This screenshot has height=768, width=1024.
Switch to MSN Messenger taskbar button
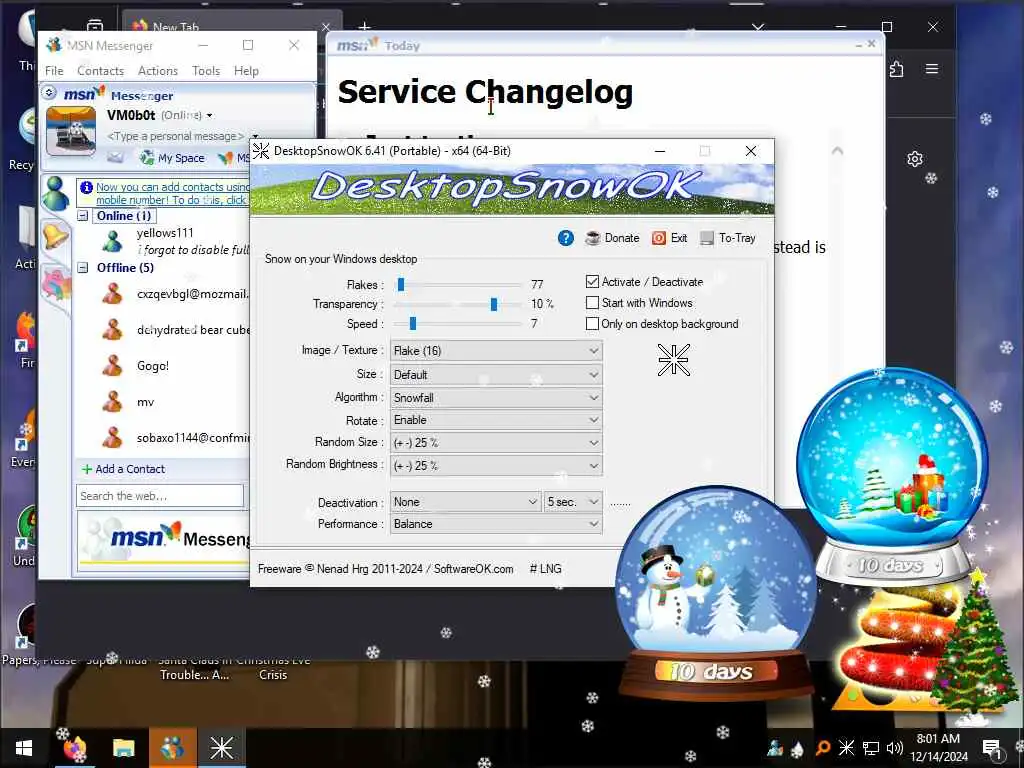[172, 748]
